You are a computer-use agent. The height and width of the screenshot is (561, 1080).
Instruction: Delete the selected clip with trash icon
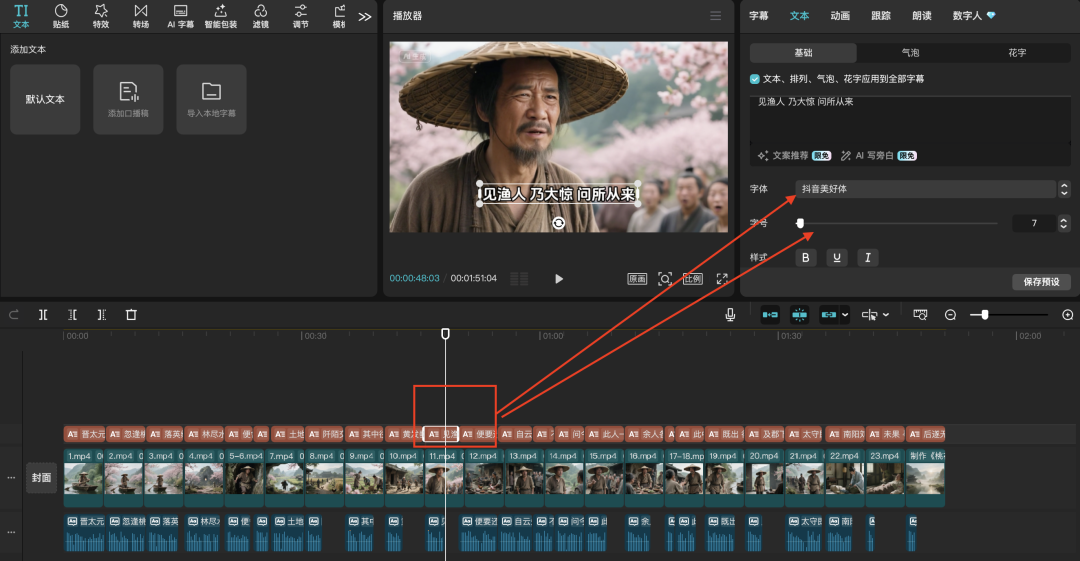pos(131,315)
